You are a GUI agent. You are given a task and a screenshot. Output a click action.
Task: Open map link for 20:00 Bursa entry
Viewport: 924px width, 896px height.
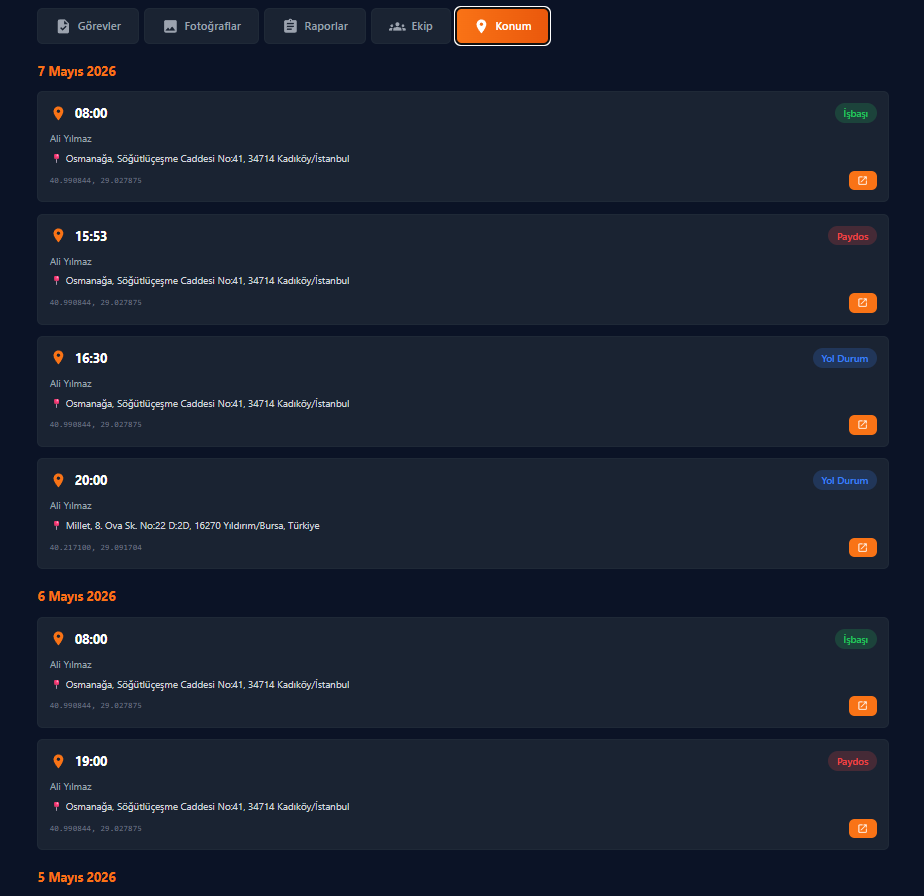coord(863,548)
